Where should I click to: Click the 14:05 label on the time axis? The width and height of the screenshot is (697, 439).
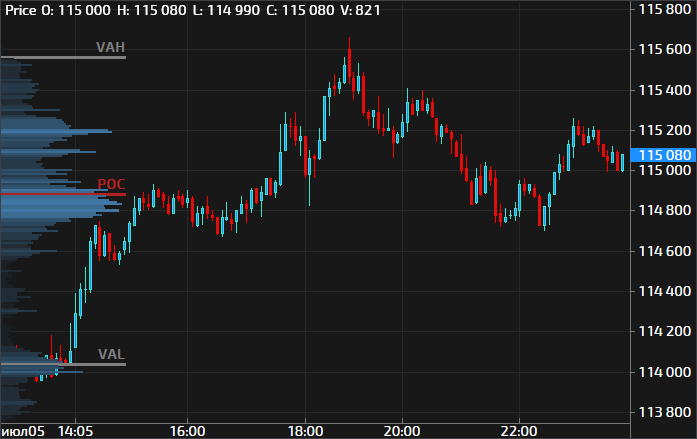(x=76, y=431)
